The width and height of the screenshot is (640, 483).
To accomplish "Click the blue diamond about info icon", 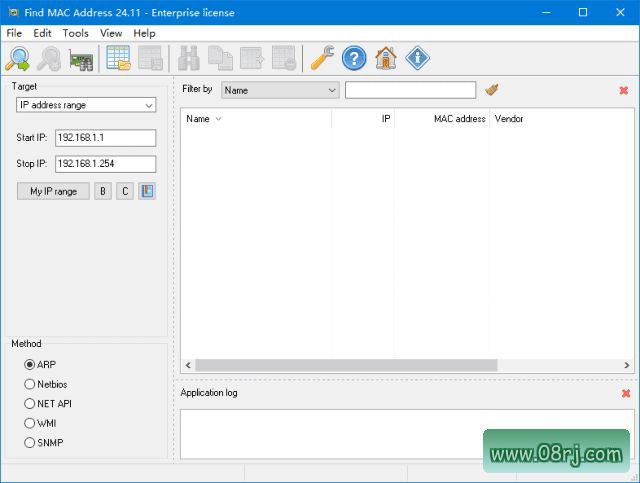I will 417,59.
